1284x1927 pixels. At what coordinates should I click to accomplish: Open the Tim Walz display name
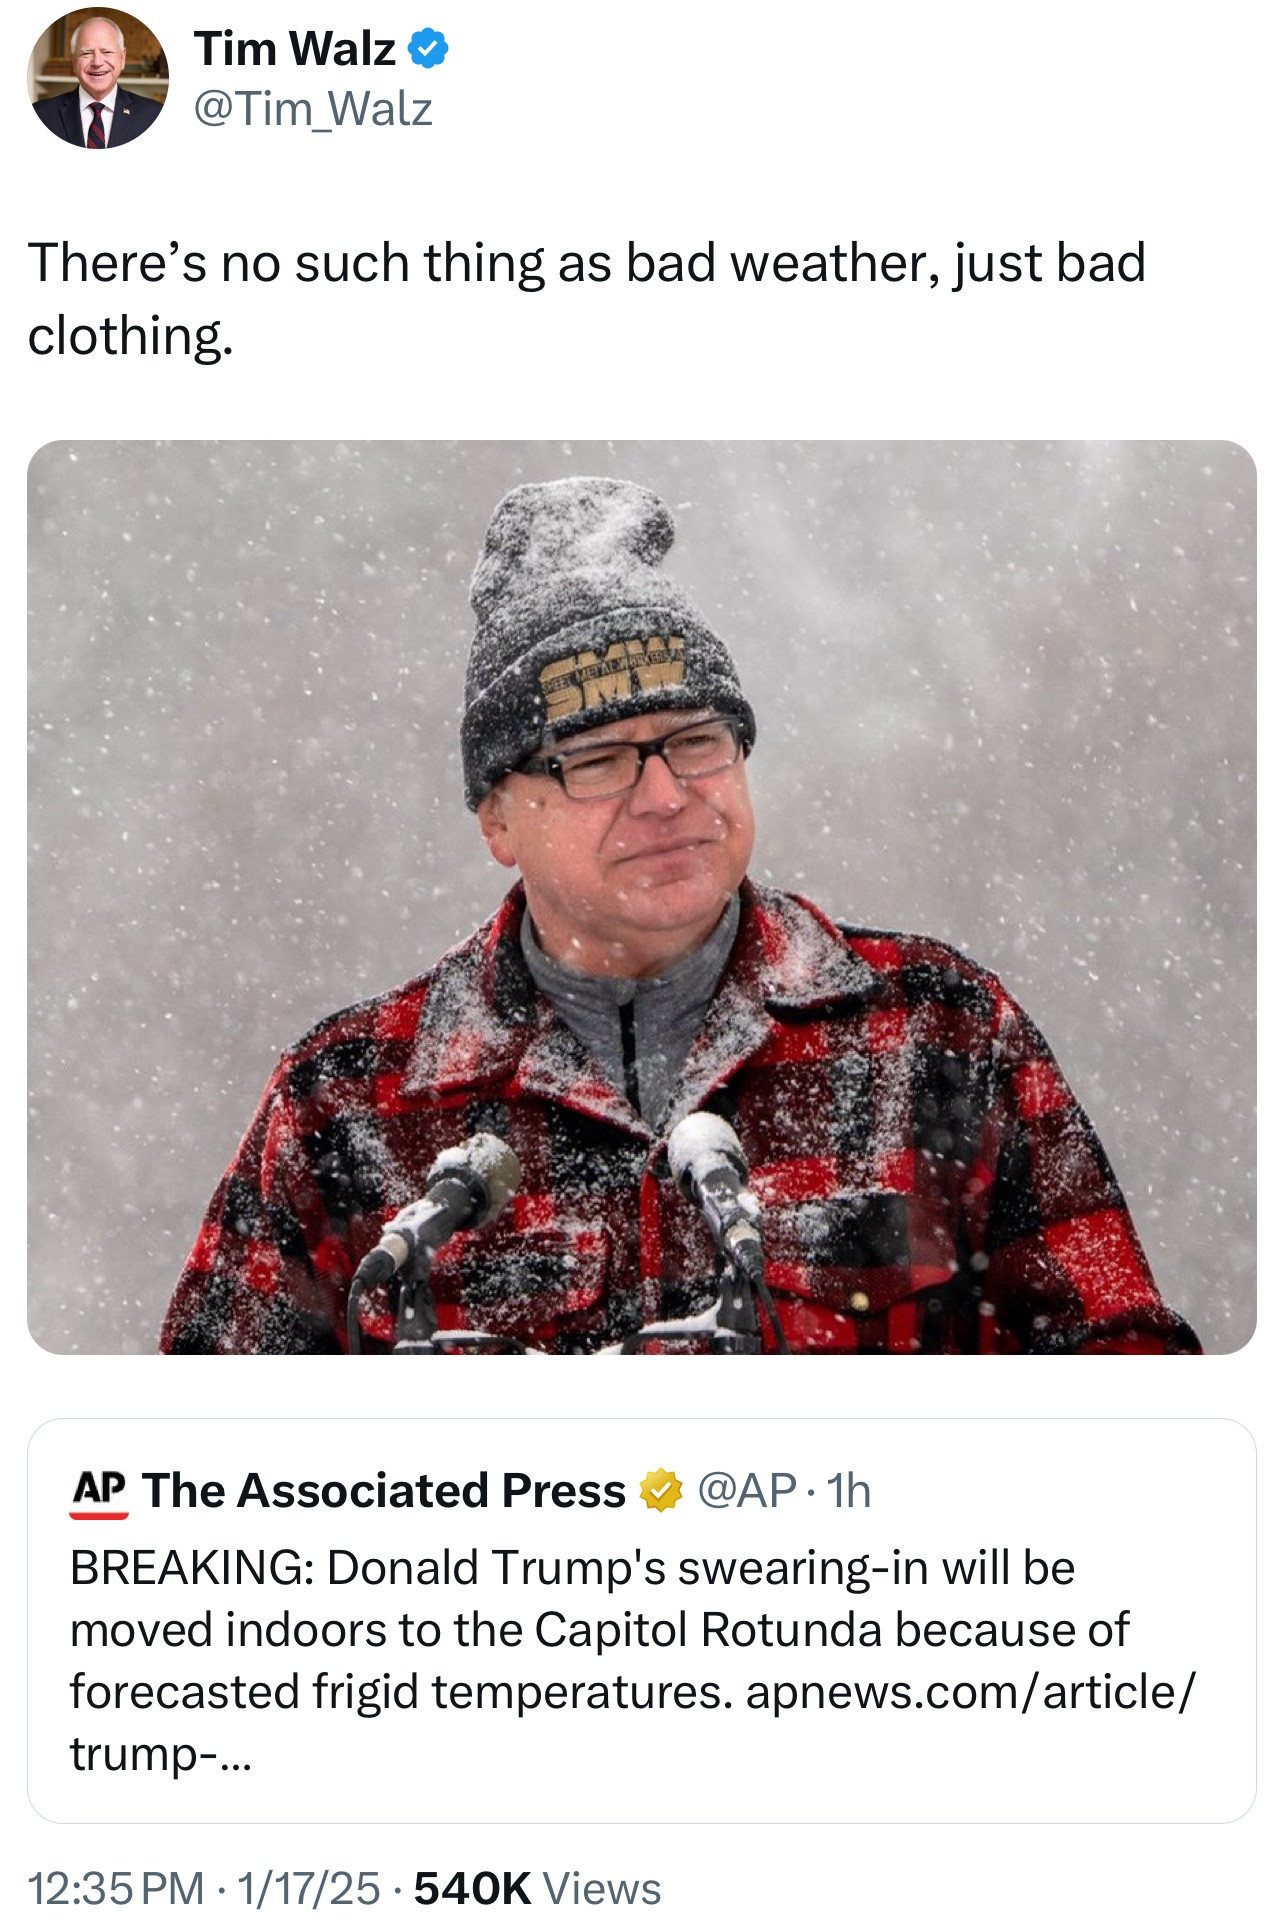[x=295, y=49]
